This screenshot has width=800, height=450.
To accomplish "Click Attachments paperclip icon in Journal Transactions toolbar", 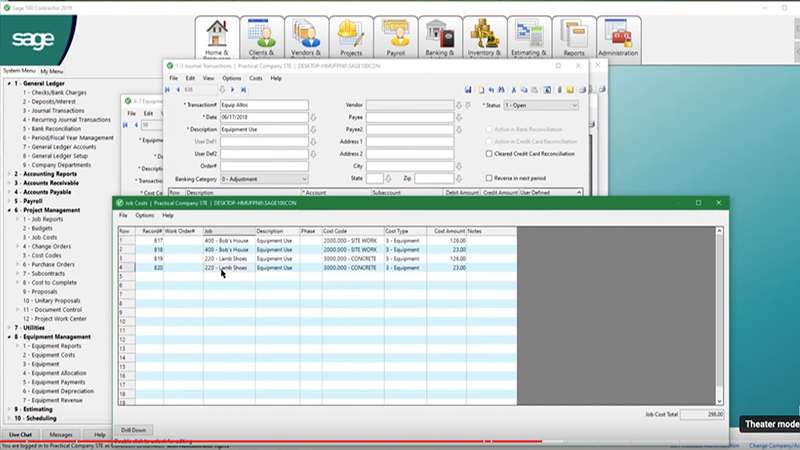I will click(560, 90).
